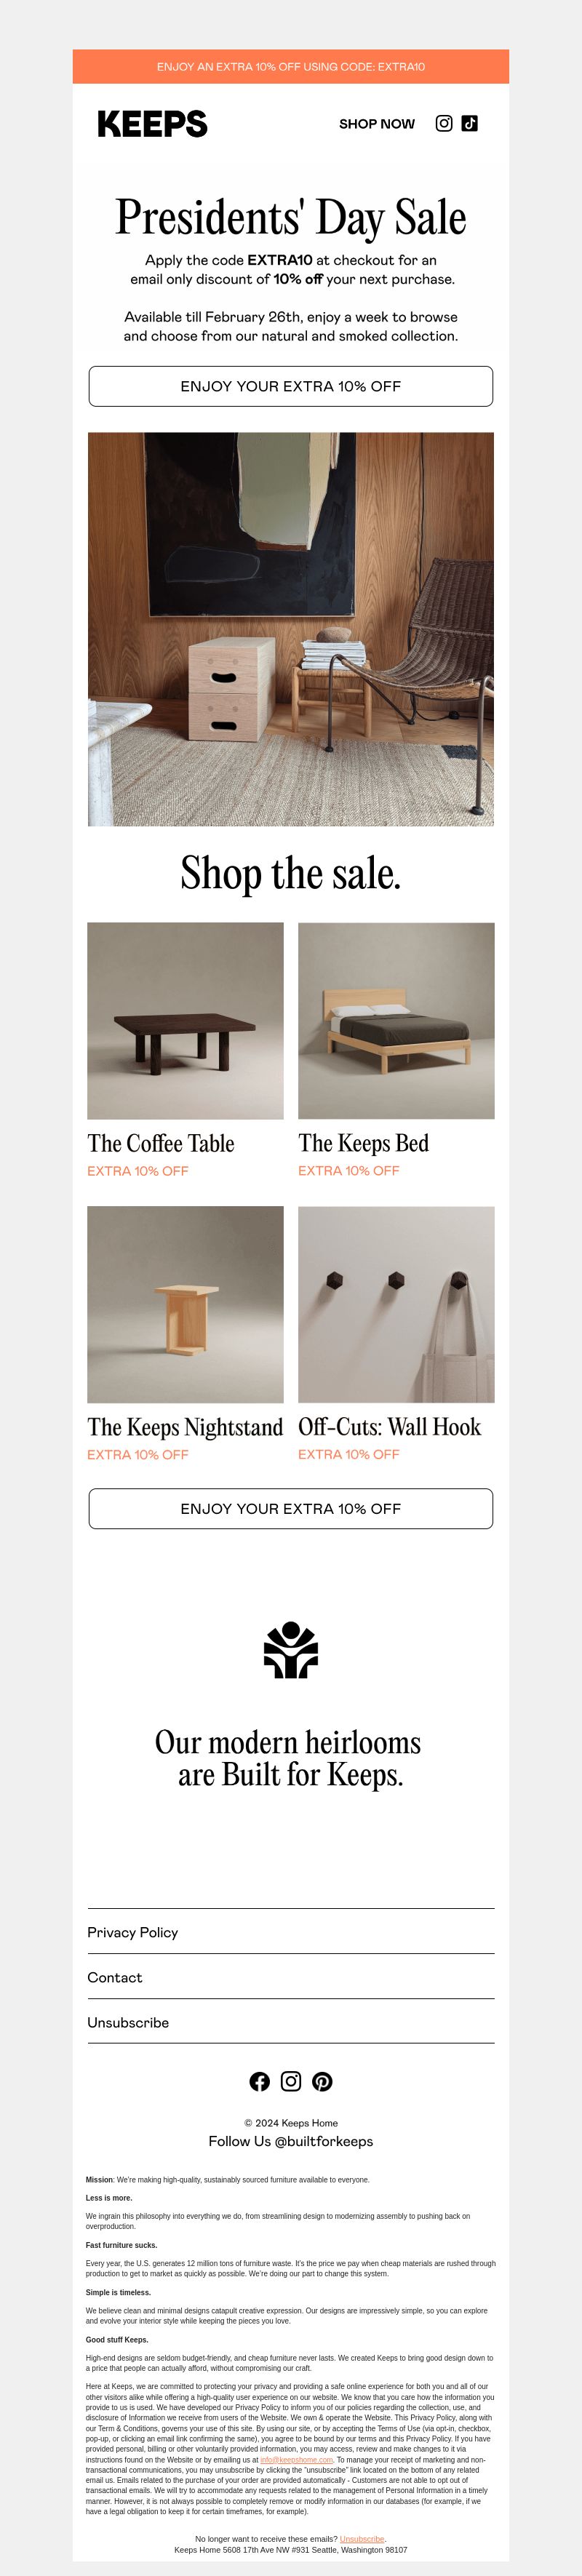The image size is (582, 2576).
Task: Open the TikTok icon in the header
Action: 470,123
